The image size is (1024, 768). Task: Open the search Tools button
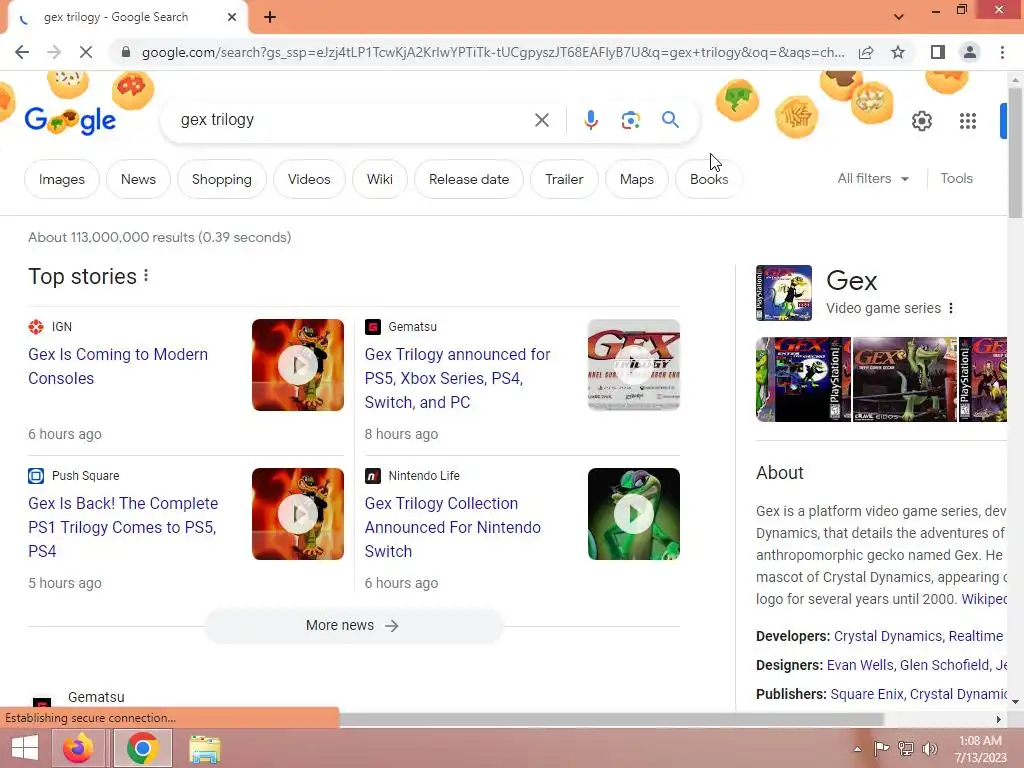click(956, 178)
